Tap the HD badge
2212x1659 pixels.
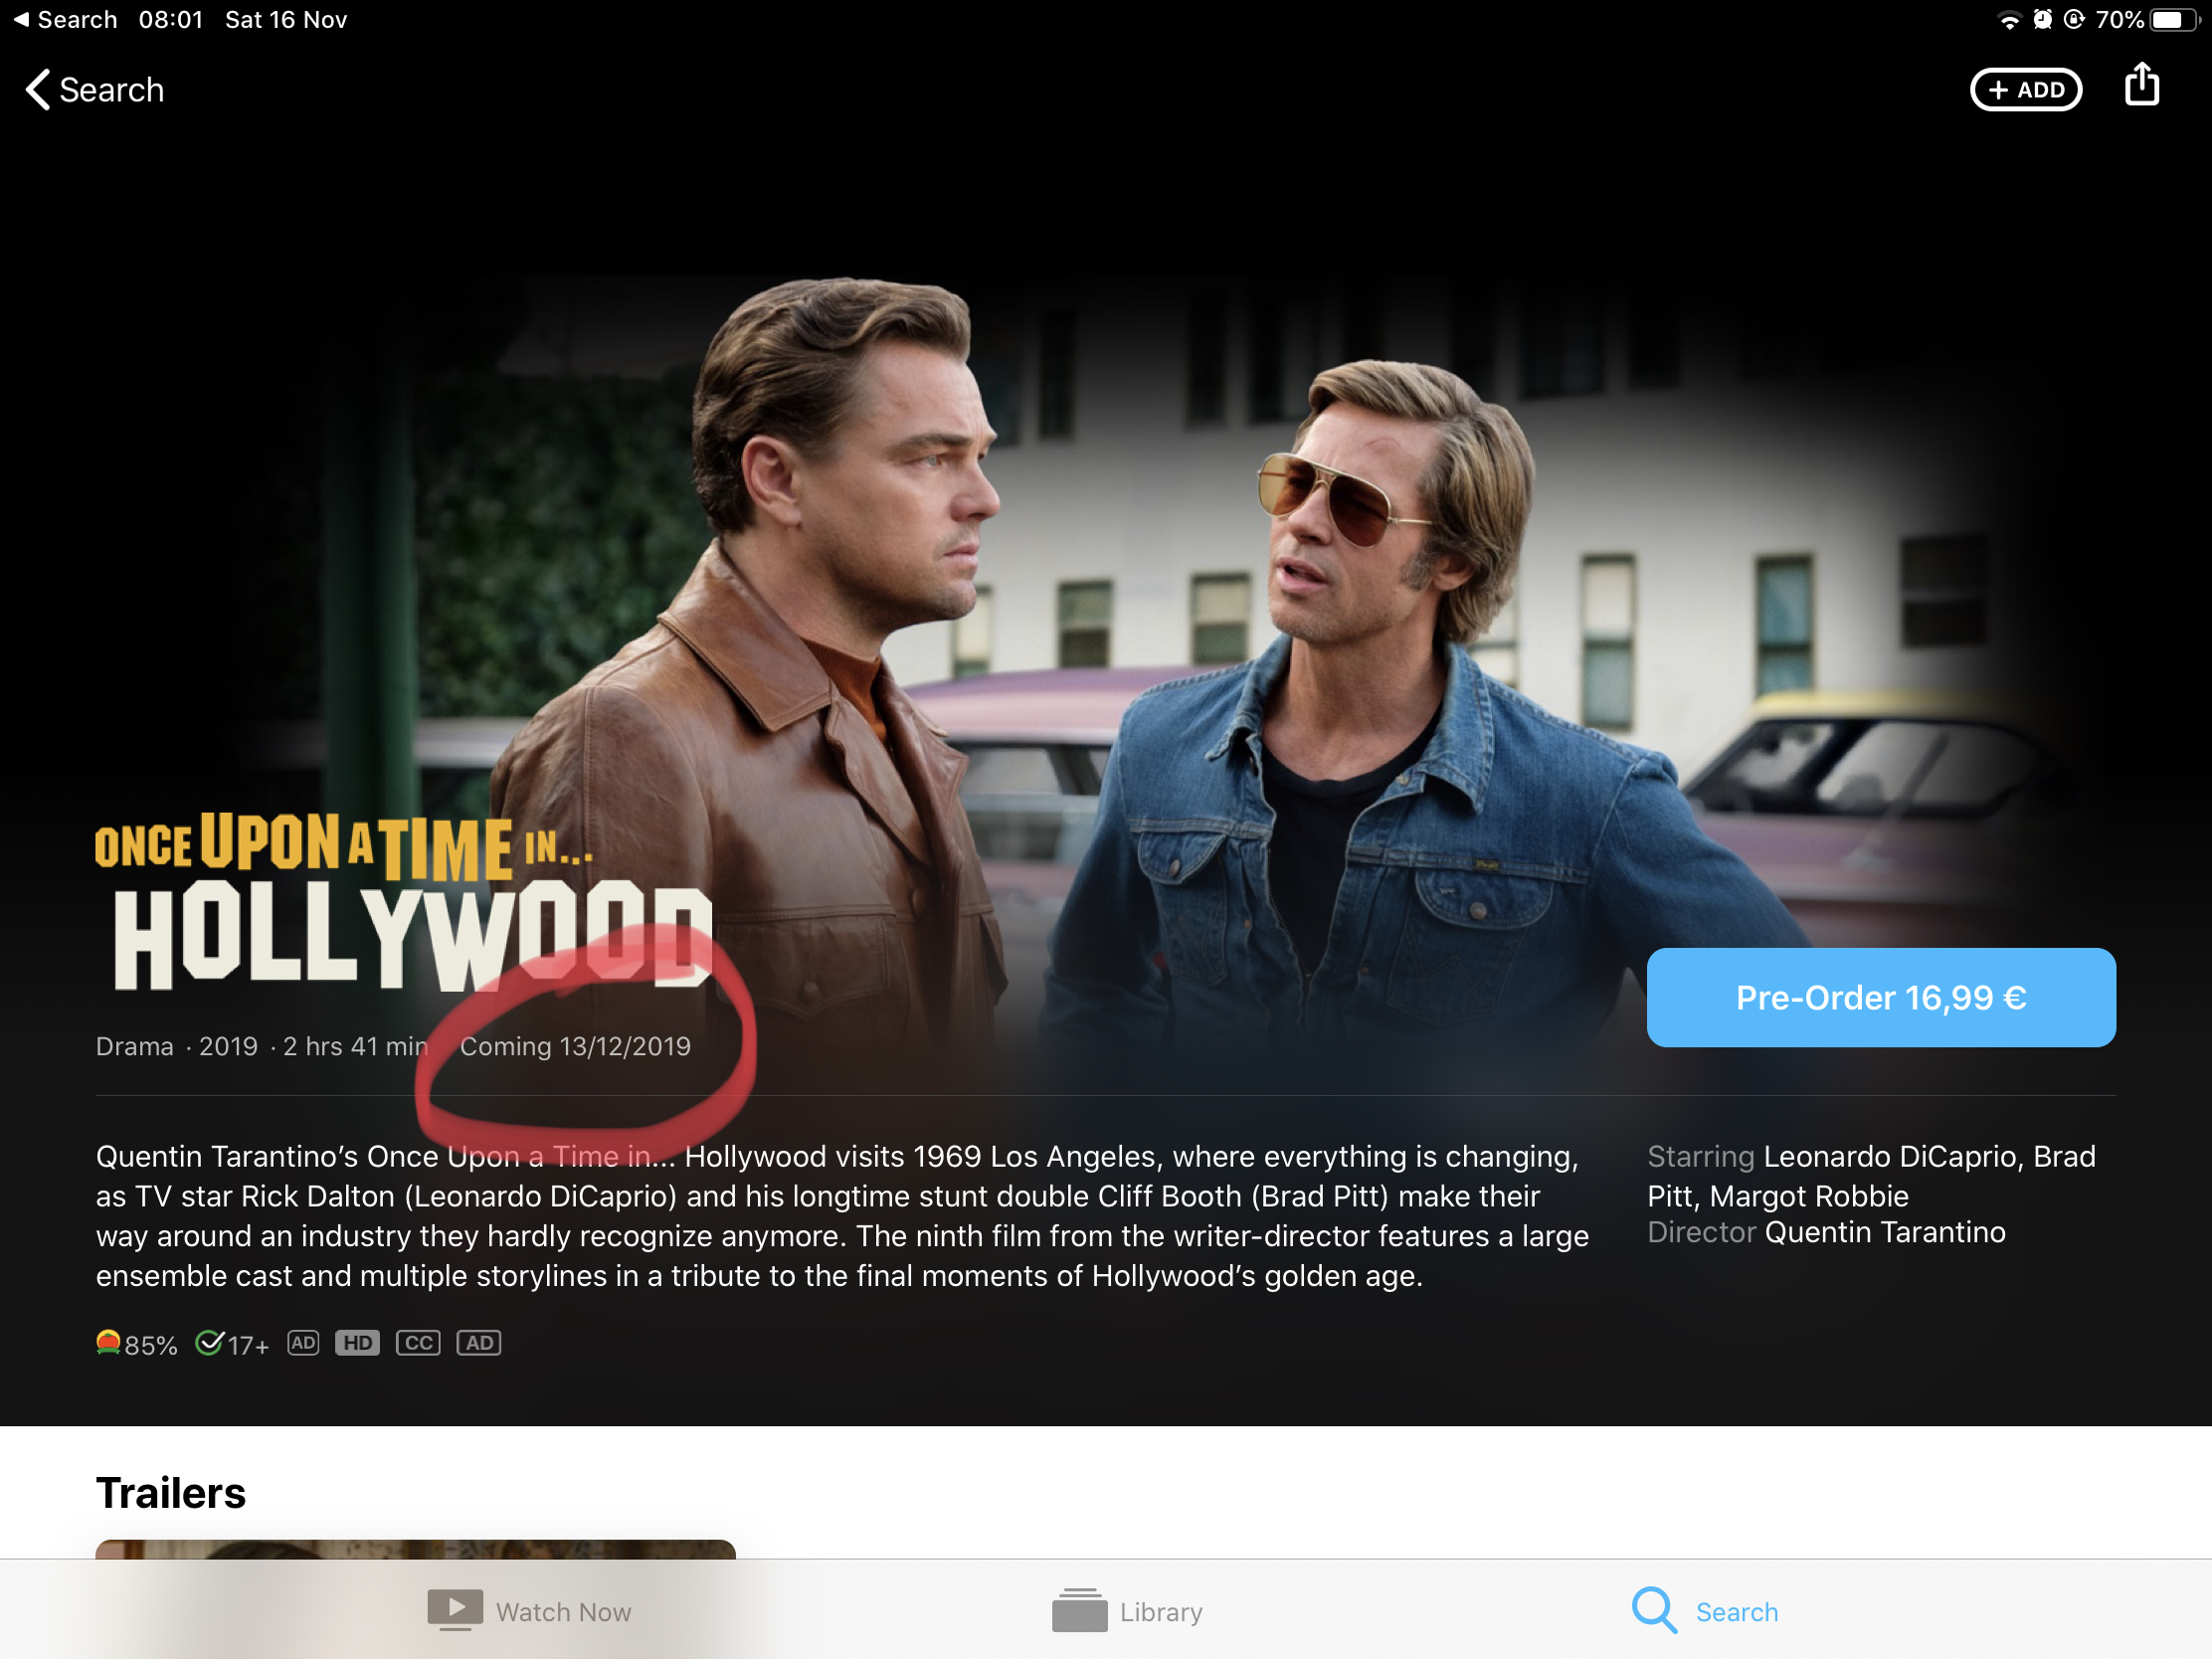(x=357, y=1342)
